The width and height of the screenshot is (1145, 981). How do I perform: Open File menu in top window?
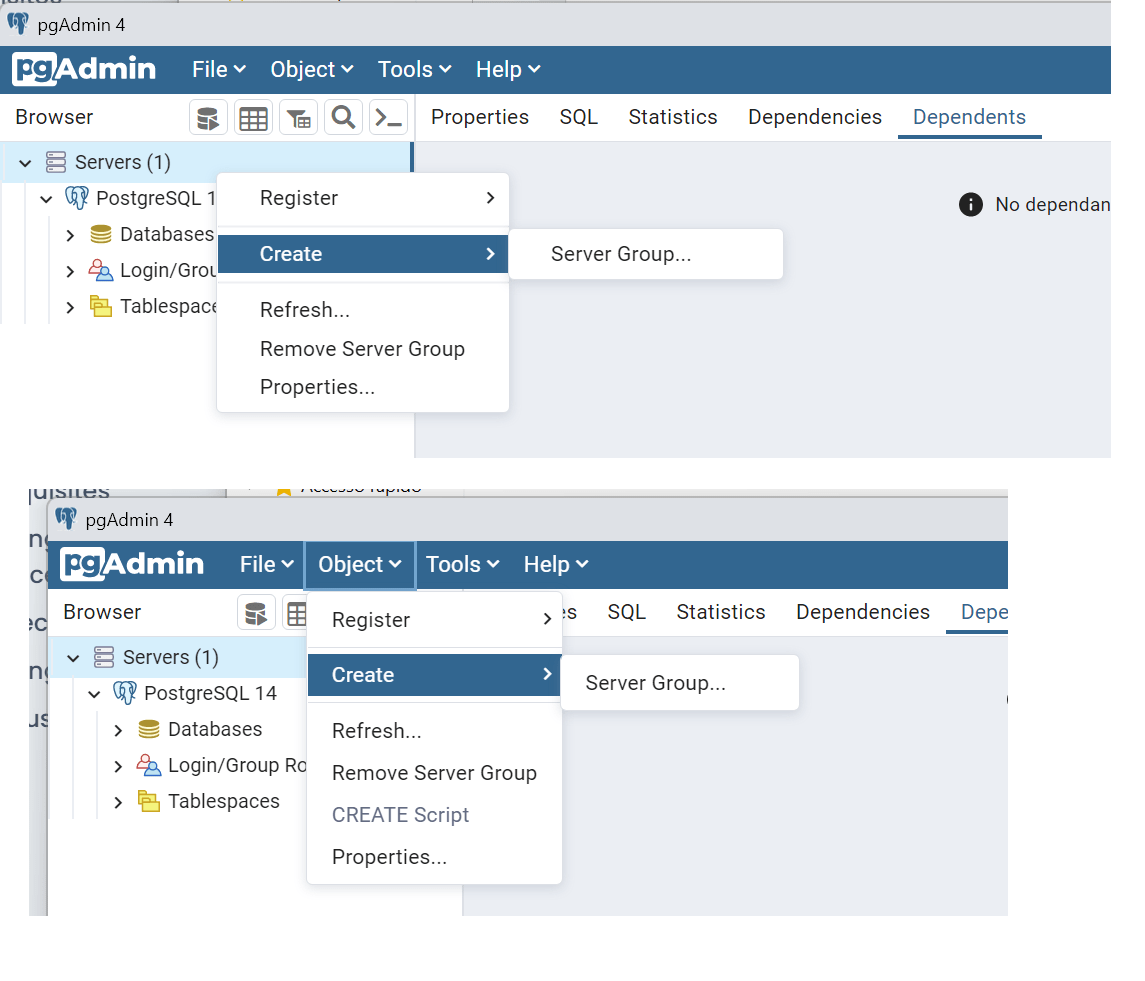pos(218,69)
